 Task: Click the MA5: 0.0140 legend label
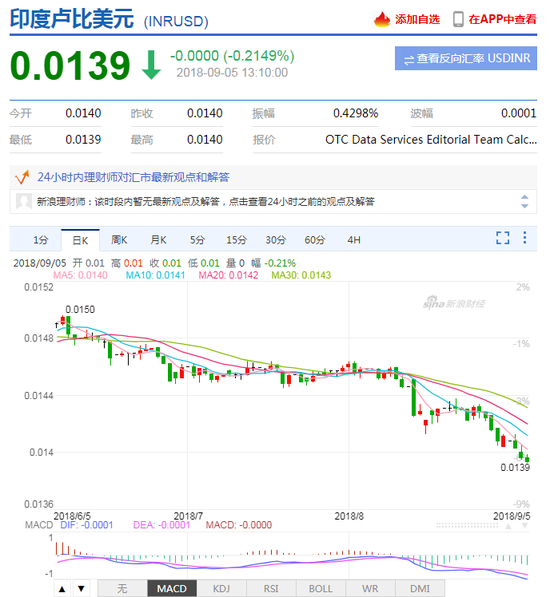[x=80, y=275]
